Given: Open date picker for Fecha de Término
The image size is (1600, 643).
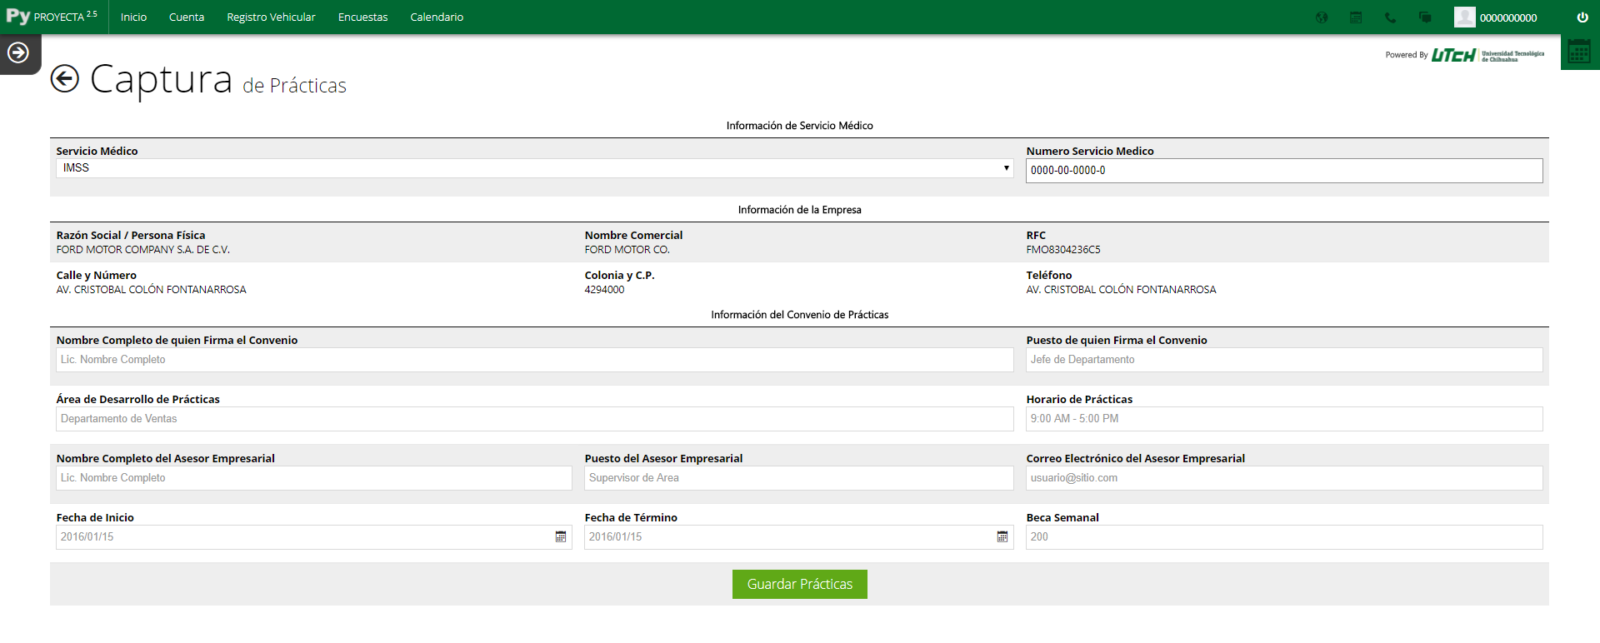Looking at the screenshot, I should 1002,537.
